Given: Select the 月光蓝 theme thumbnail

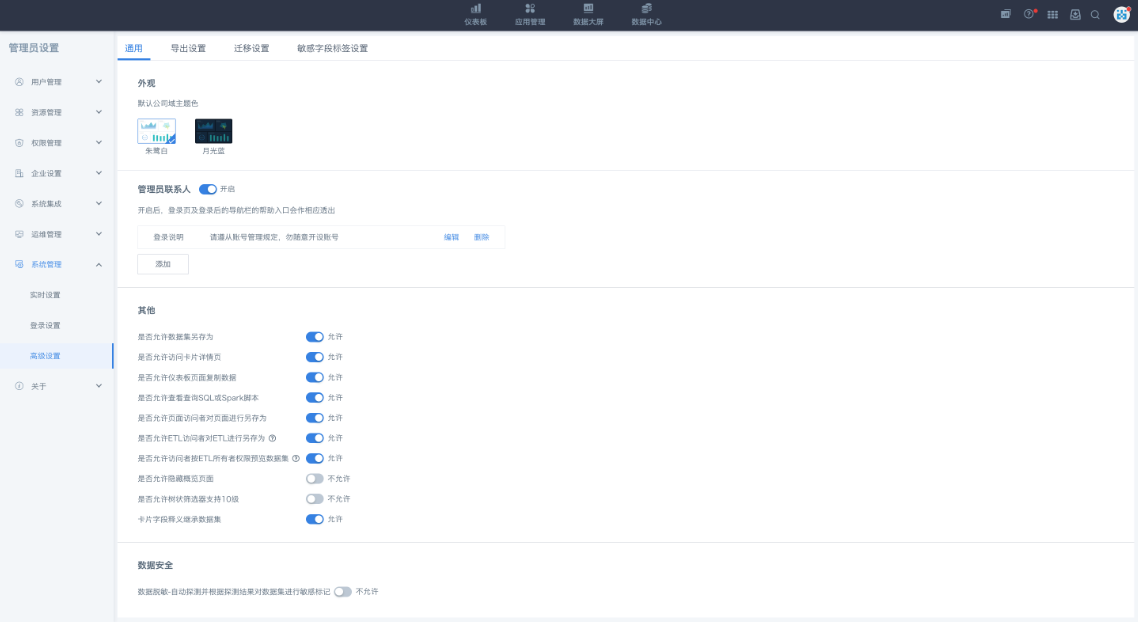Looking at the screenshot, I should point(213,131).
